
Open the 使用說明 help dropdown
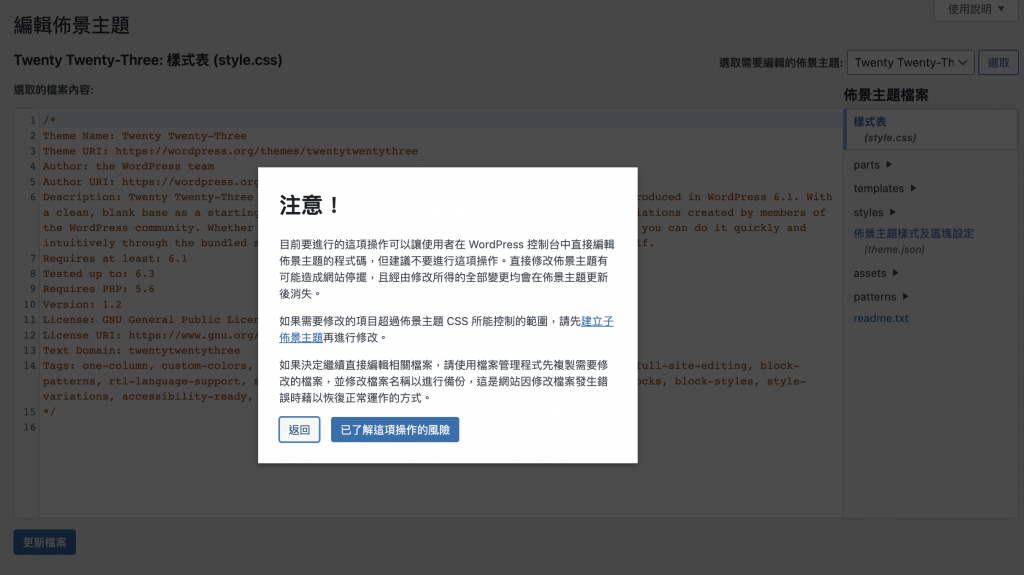[x=976, y=9]
